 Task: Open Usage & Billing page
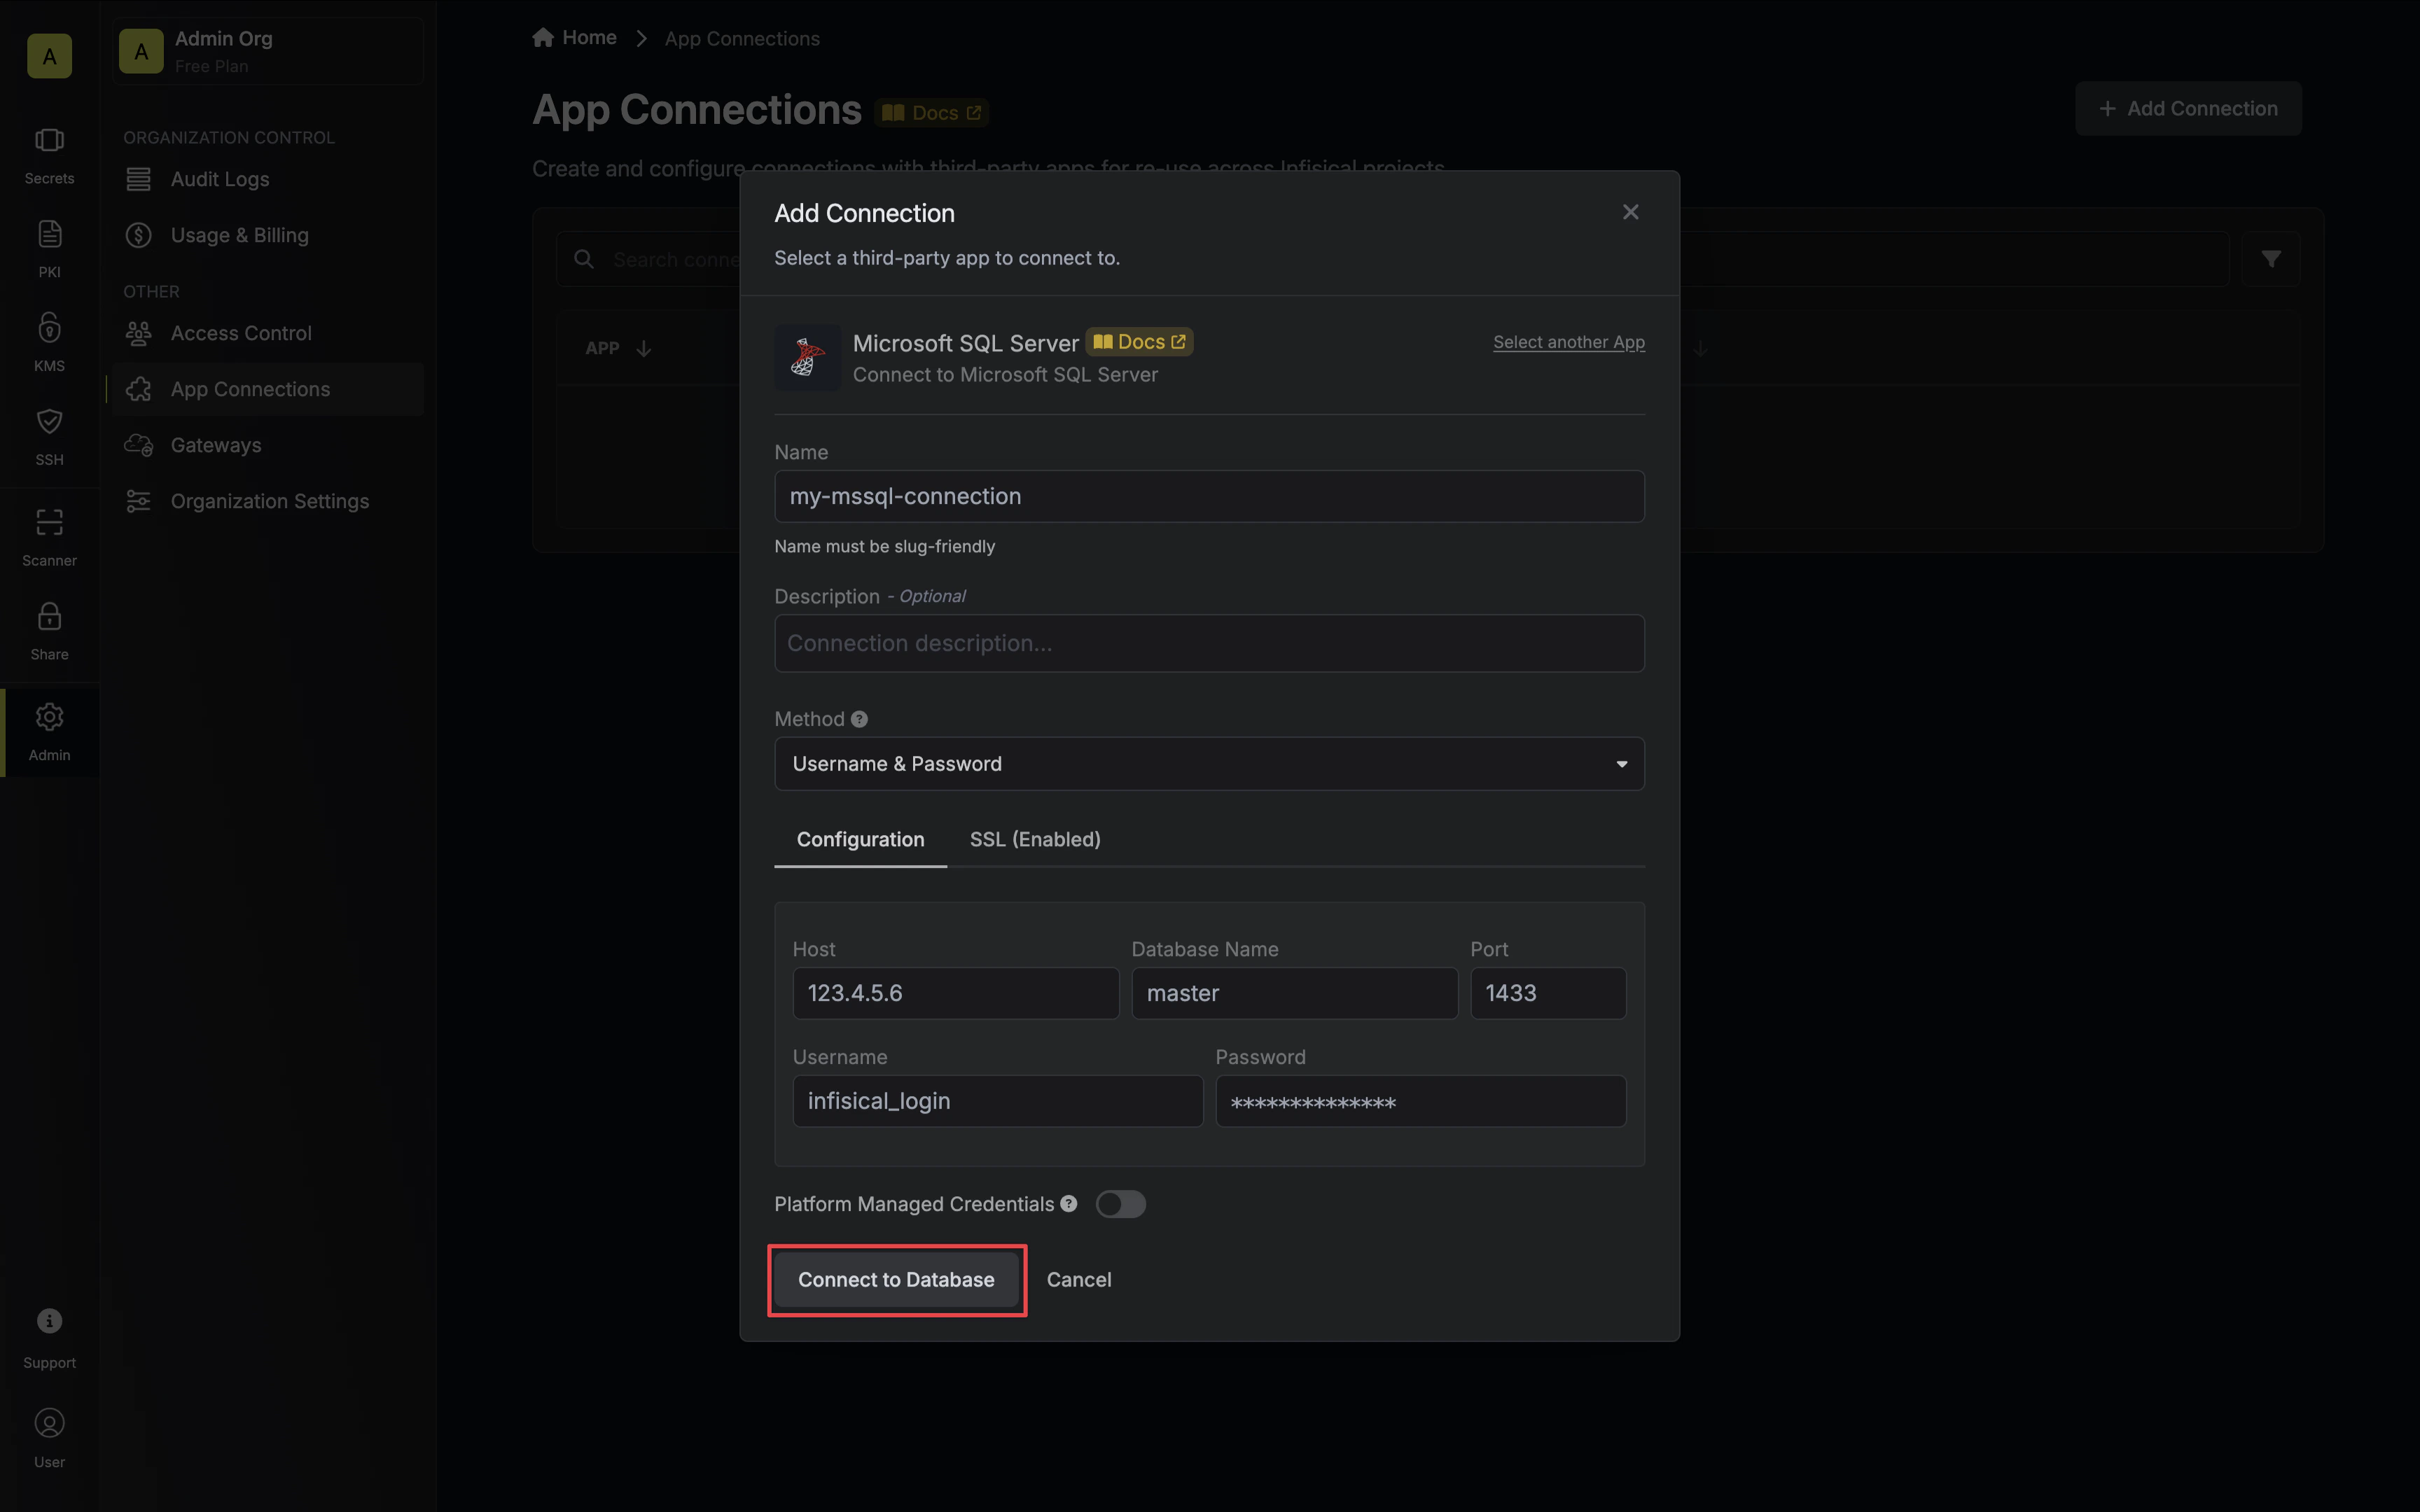pos(268,235)
